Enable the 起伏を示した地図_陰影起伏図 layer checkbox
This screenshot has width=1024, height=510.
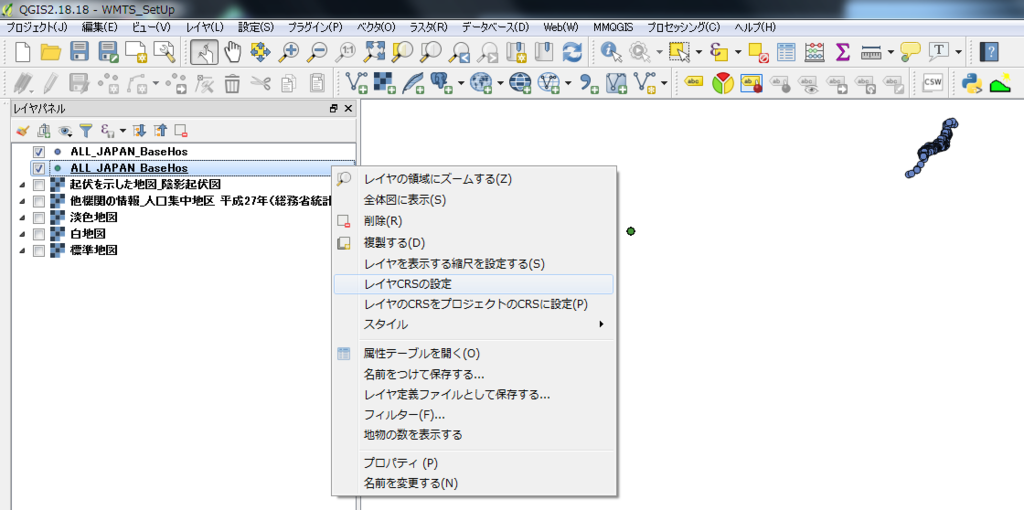tap(39, 185)
